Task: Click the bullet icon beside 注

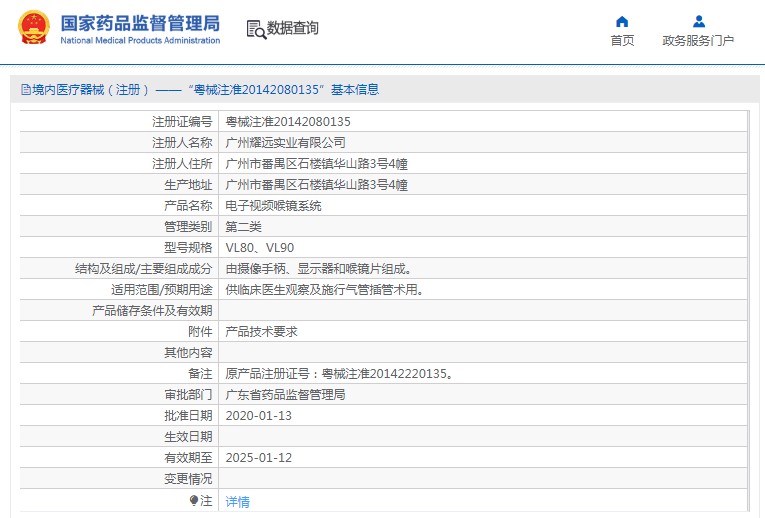Action: (x=194, y=500)
